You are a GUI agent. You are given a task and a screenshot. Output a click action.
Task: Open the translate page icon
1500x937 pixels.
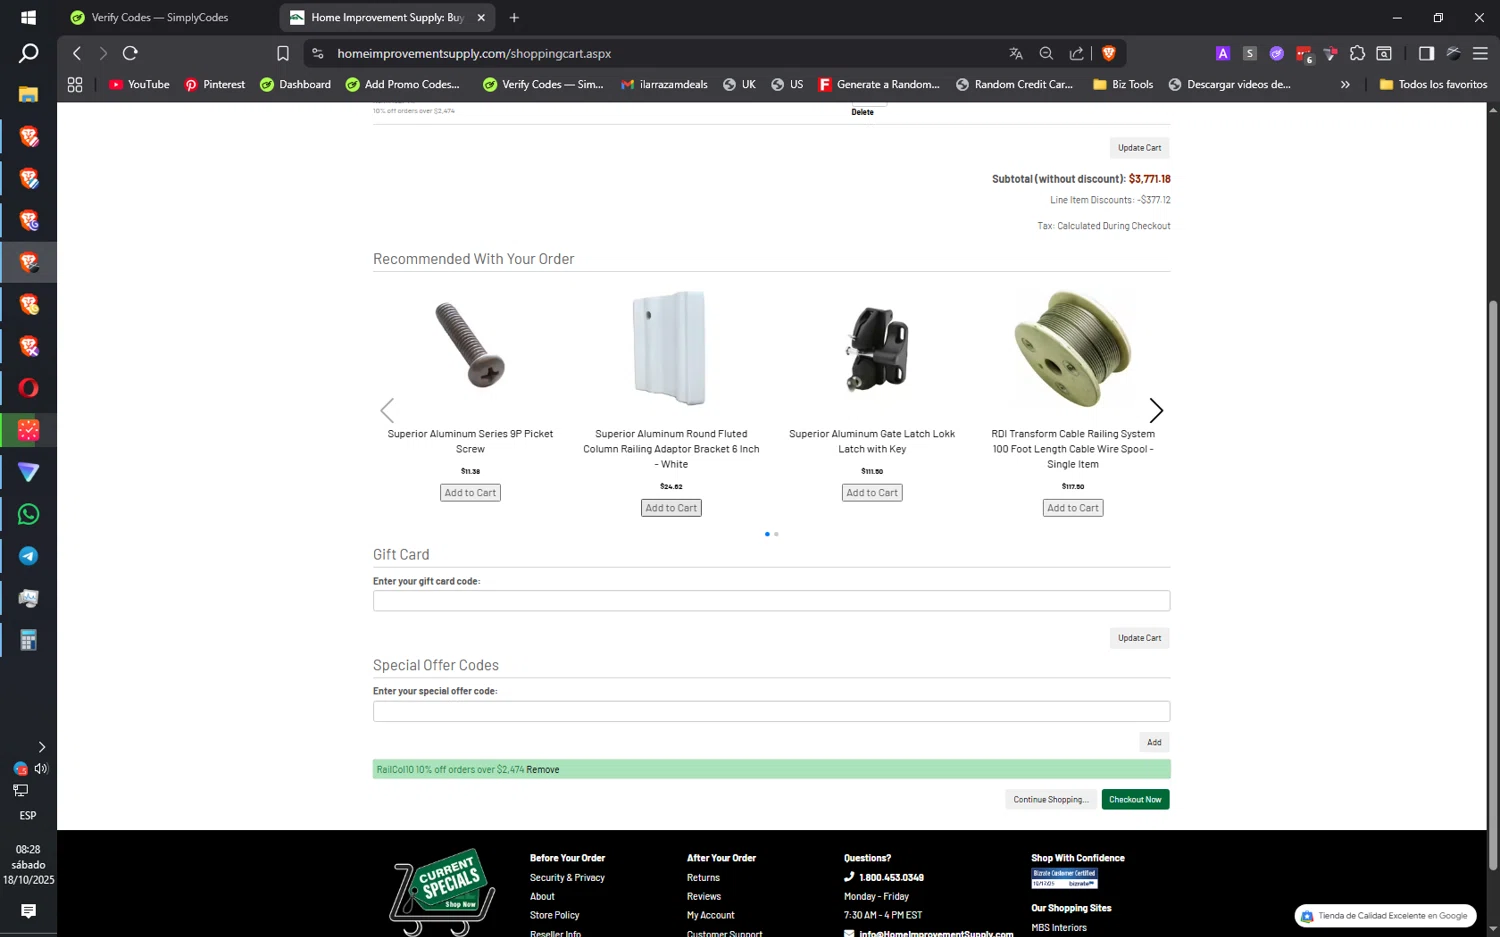1016,53
